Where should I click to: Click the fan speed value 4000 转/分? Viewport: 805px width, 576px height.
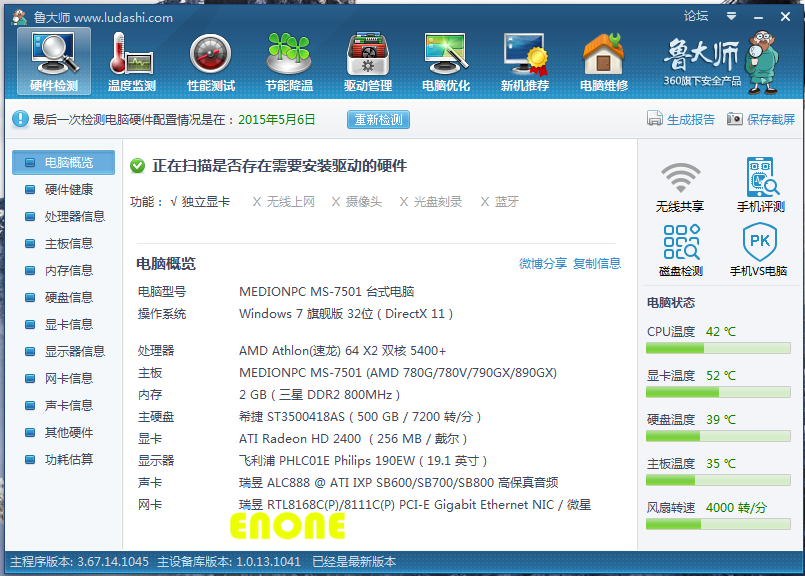[736, 508]
